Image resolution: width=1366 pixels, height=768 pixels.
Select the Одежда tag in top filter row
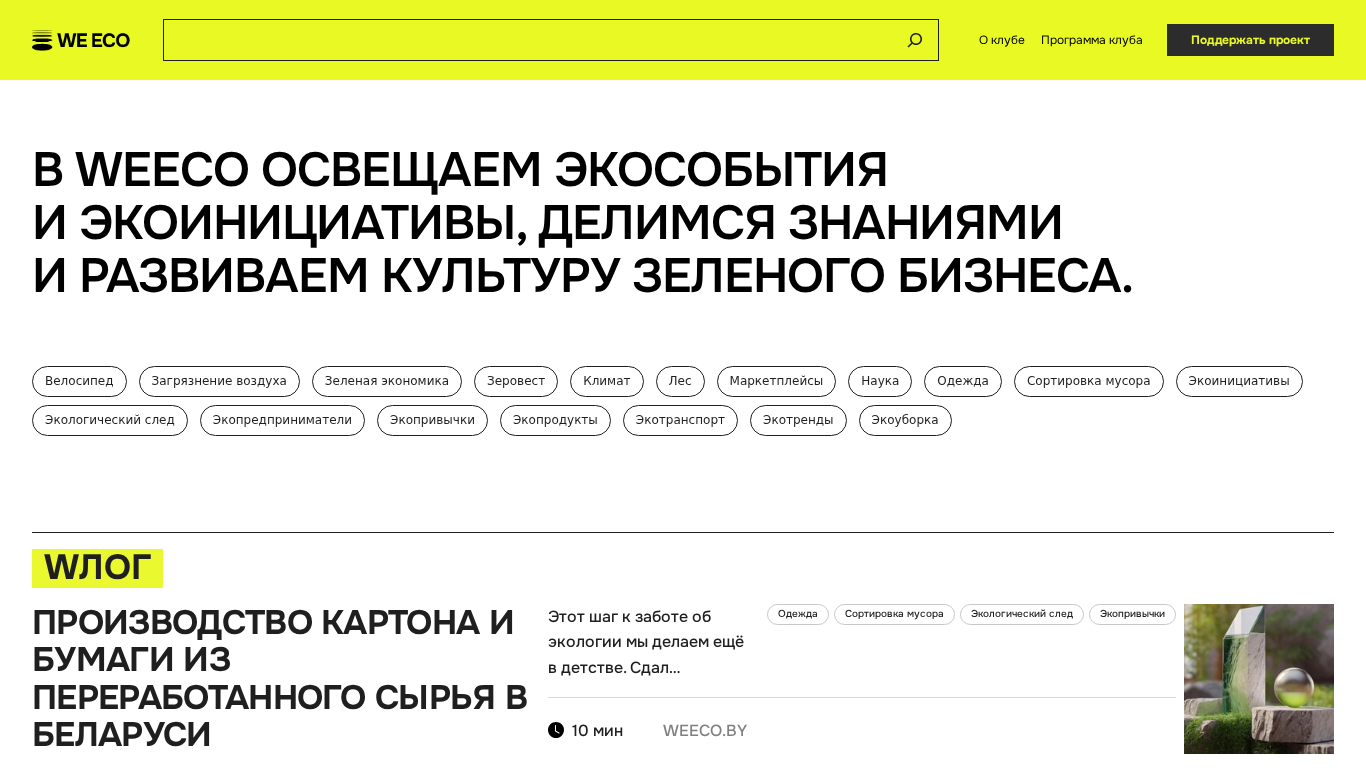pyautogui.click(x=963, y=381)
